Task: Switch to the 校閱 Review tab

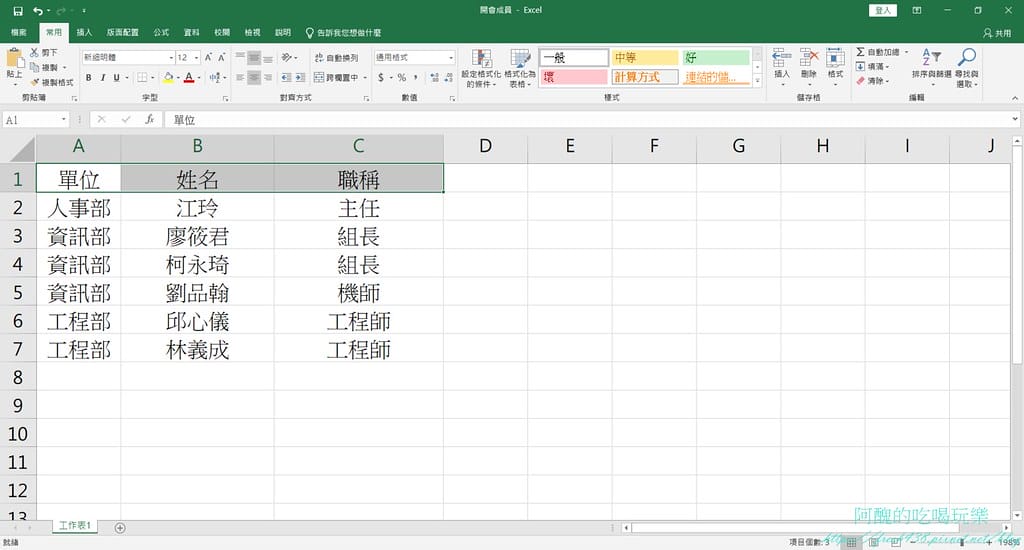Action: [x=222, y=32]
